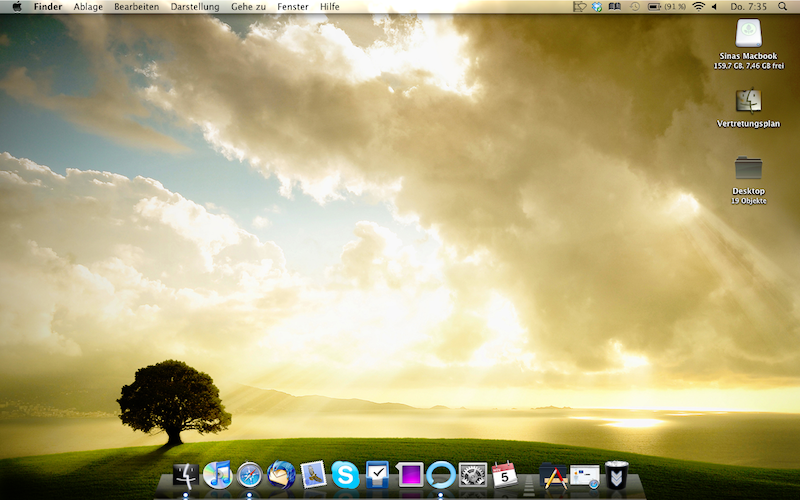The height and width of the screenshot is (500, 800).
Task: Launch iTunes from the Dock
Action: coord(218,475)
